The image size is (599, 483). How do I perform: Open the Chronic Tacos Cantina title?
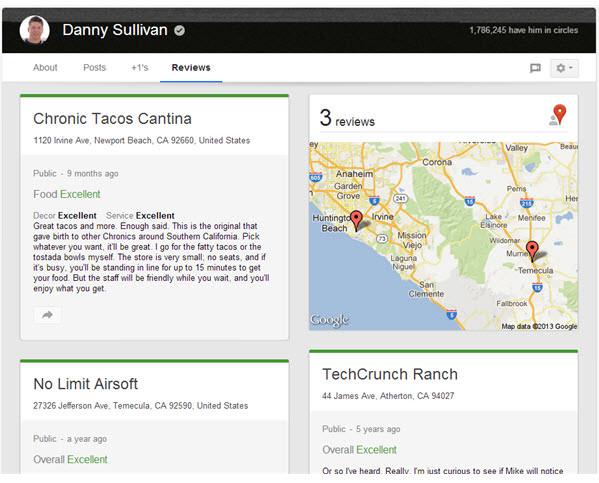pos(112,118)
